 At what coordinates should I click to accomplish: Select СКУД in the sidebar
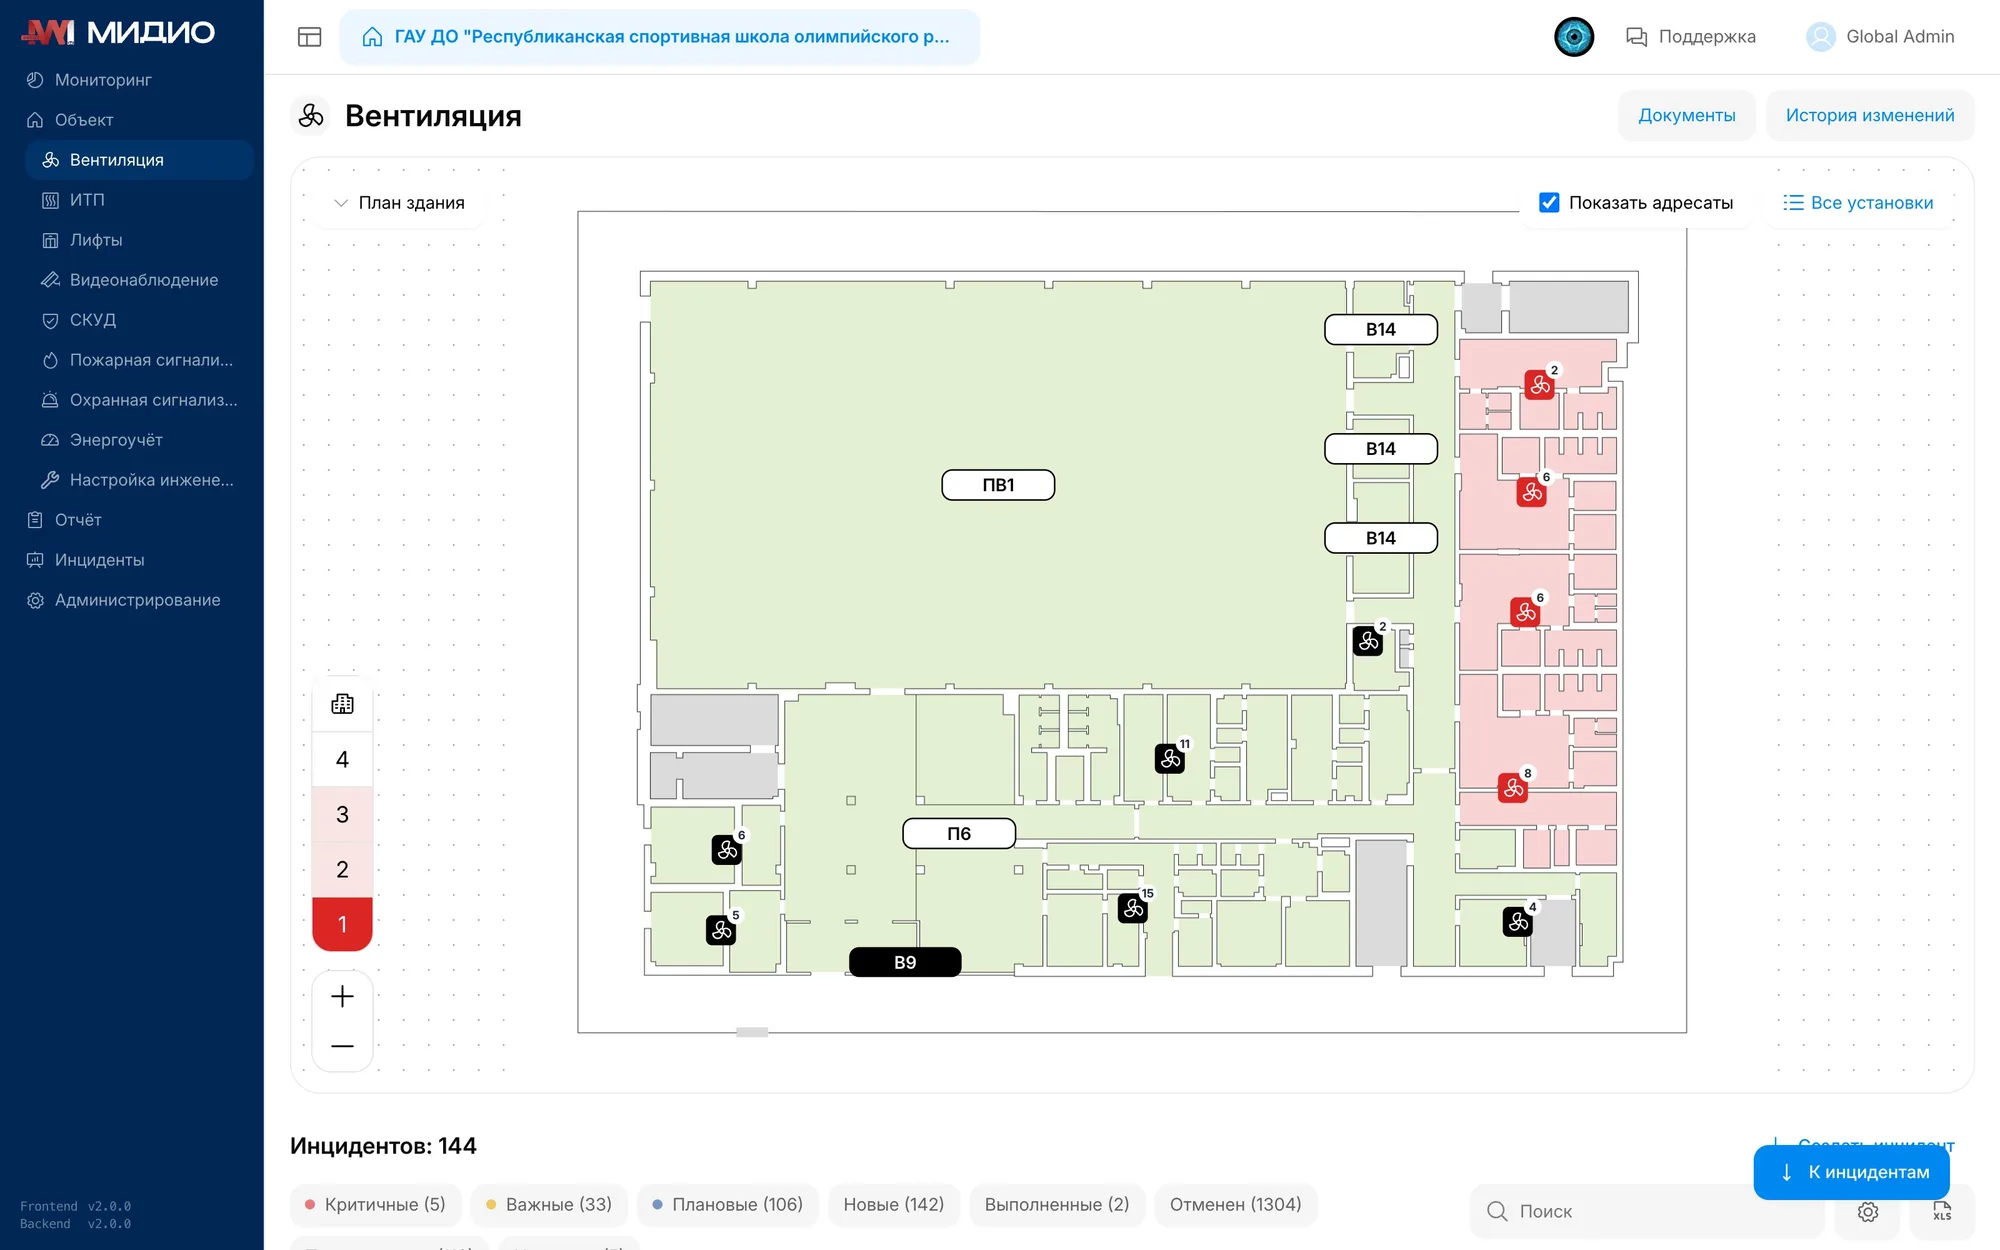pos(93,320)
